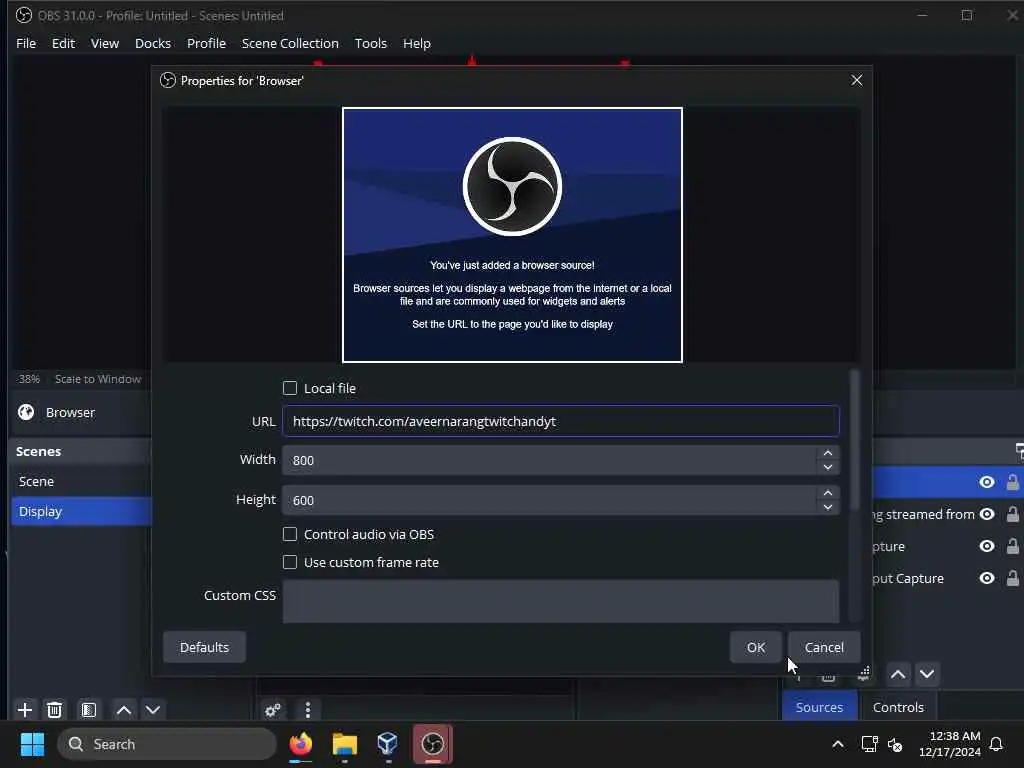Reset properties with the Defaults button
Viewport: 1024px width, 768px height.
click(204, 647)
